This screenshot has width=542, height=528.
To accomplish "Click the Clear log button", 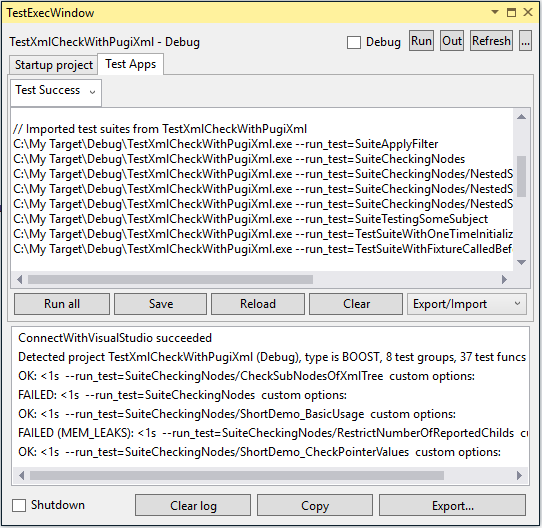I will pos(193,505).
